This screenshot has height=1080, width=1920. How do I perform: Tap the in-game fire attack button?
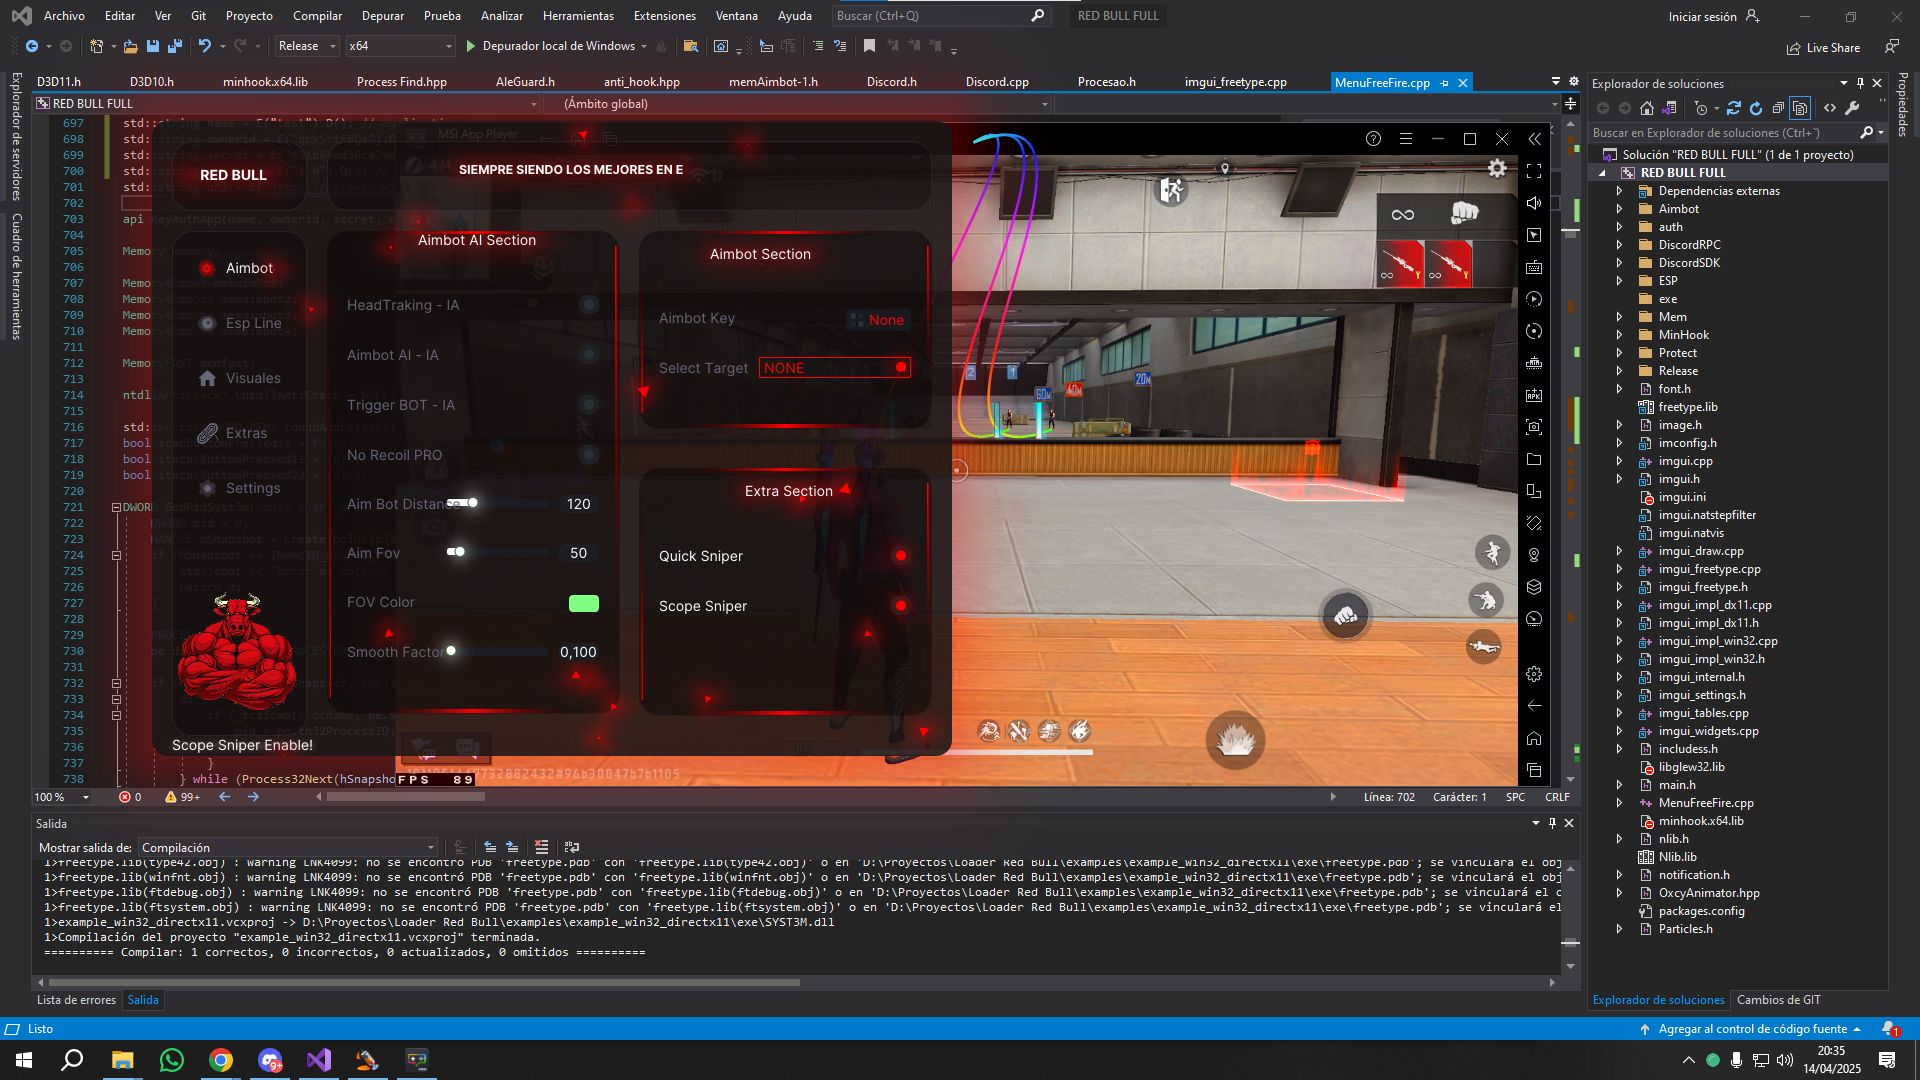[1235, 741]
